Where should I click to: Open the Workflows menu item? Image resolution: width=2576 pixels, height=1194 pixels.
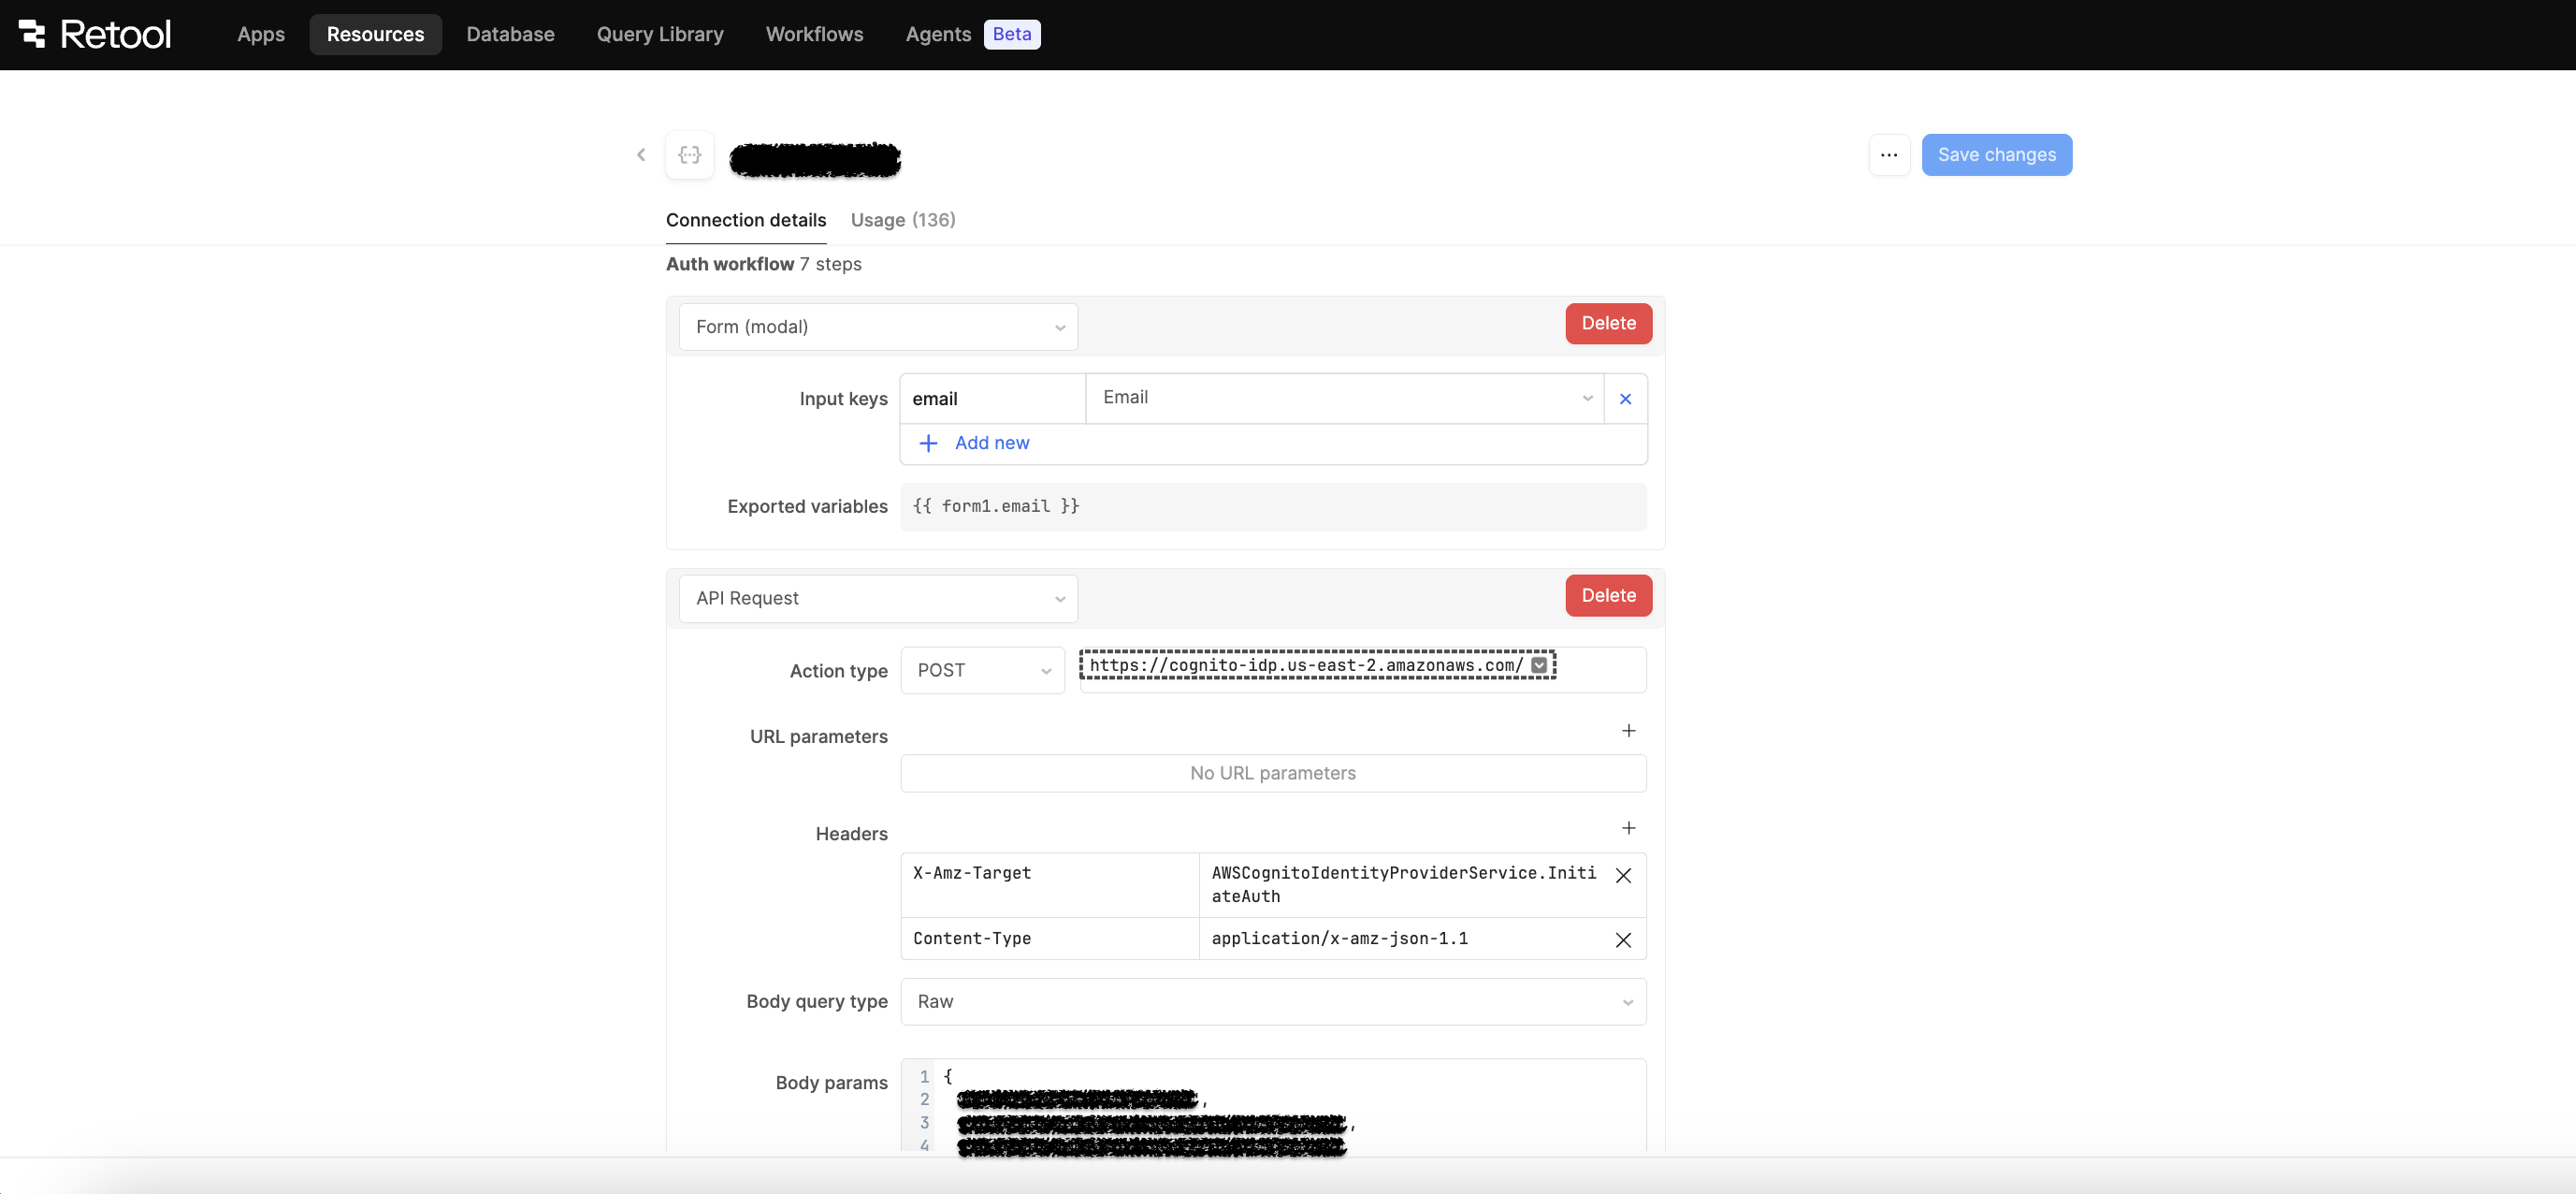click(x=814, y=34)
